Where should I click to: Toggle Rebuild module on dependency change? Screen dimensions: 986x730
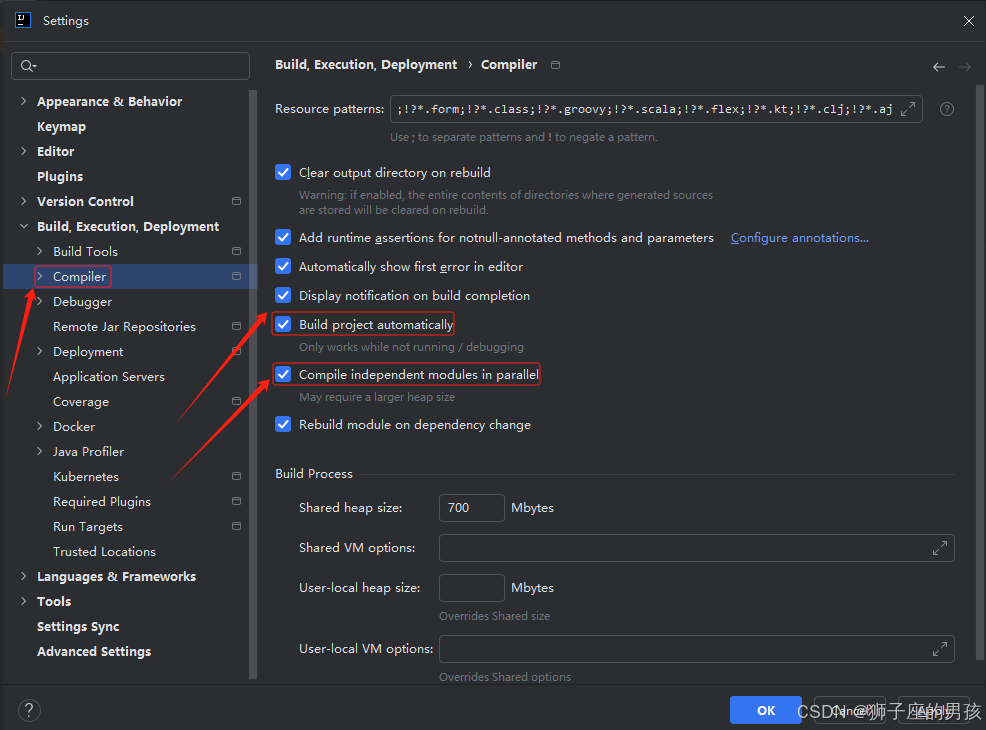click(283, 424)
